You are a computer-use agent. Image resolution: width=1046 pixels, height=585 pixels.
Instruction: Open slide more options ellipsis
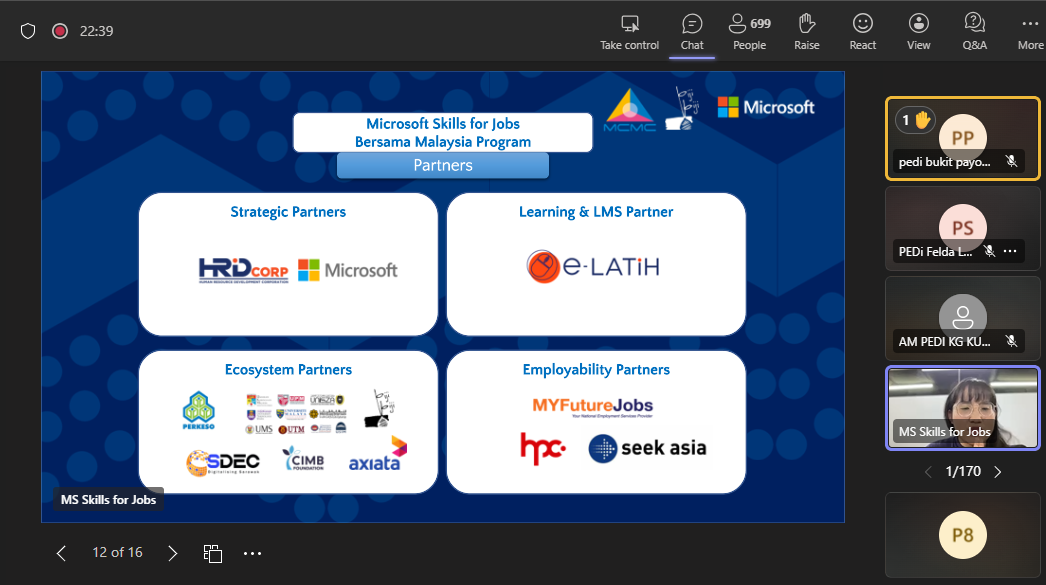click(x=252, y=553)
